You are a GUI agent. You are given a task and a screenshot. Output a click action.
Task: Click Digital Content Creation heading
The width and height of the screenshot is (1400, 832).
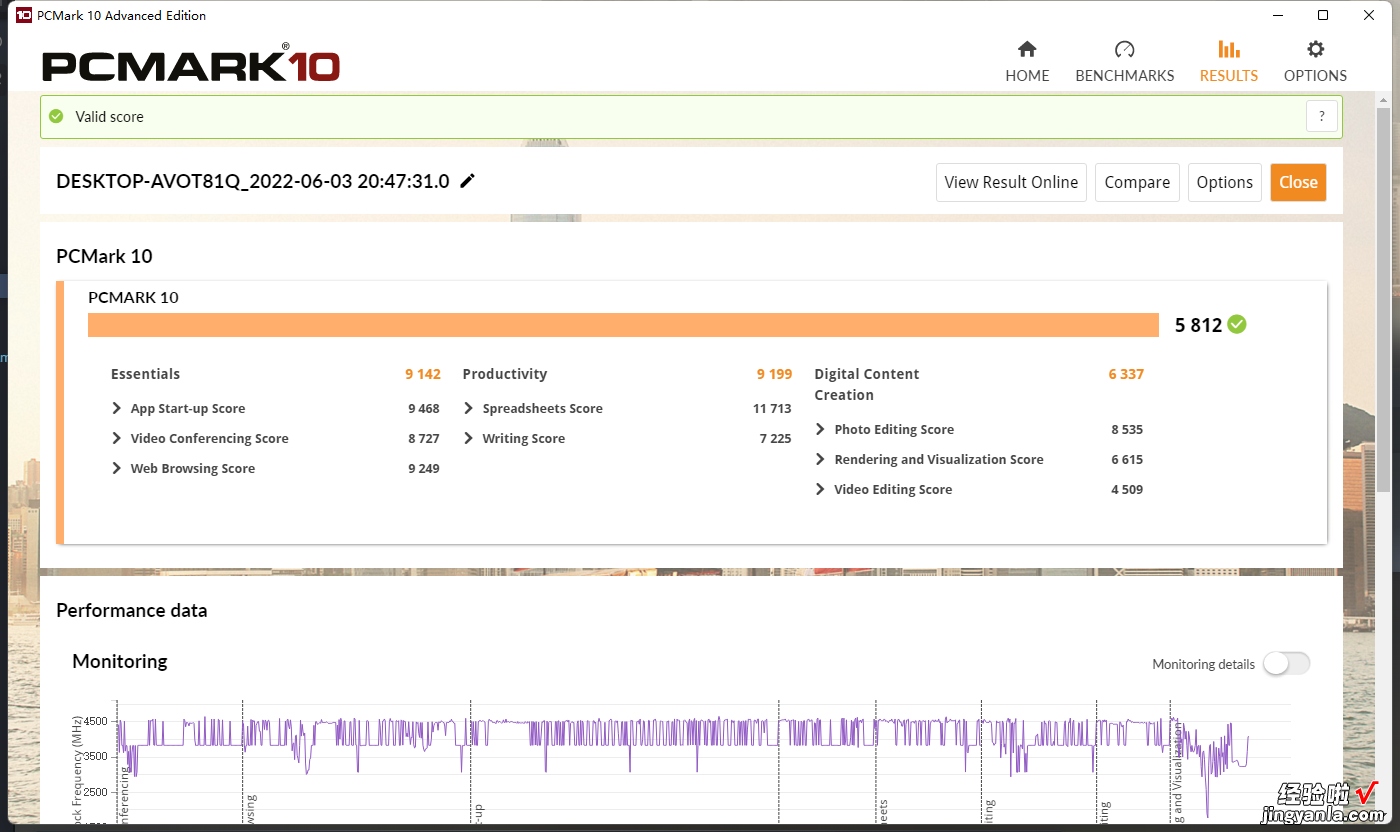(867, 384)
